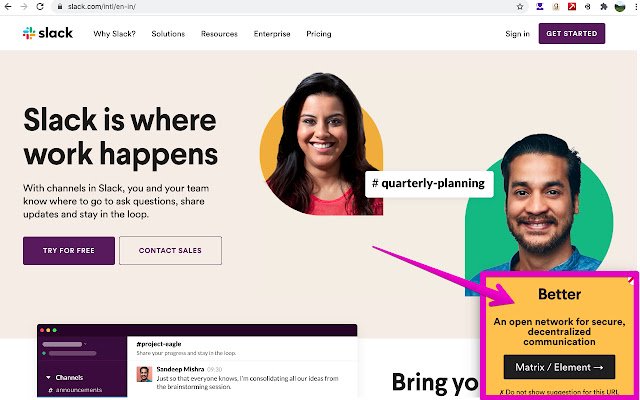Open the Chrome profile avatar
Screen dimensions: 640x400
click(620, 6)
